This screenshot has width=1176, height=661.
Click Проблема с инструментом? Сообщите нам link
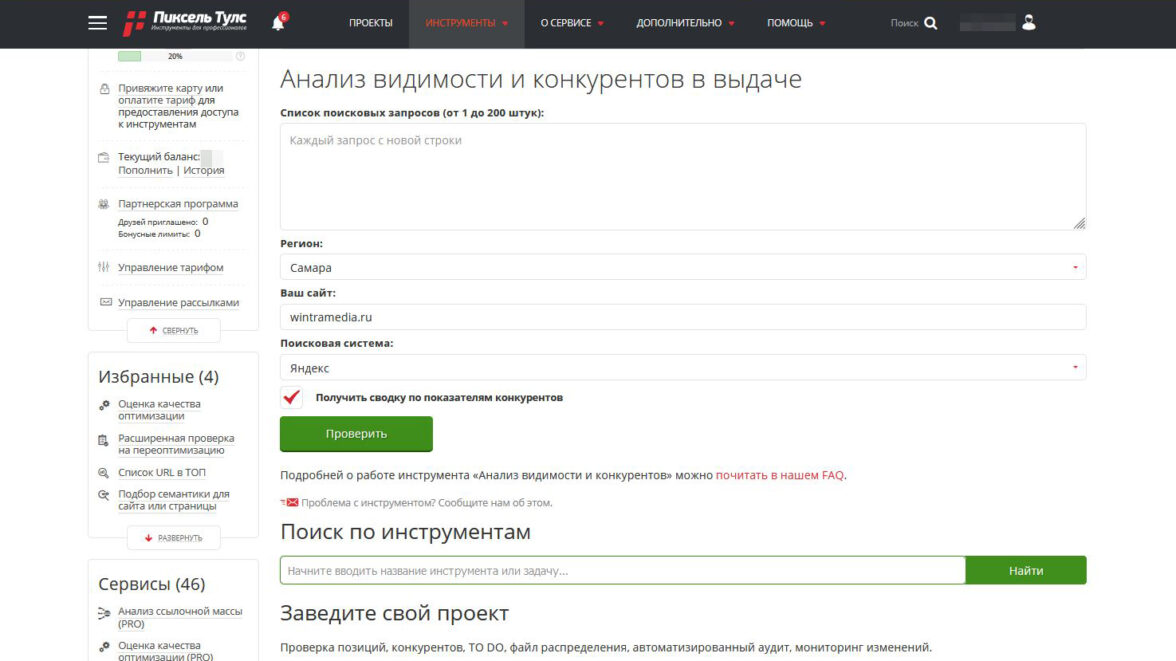pos(426,503)
